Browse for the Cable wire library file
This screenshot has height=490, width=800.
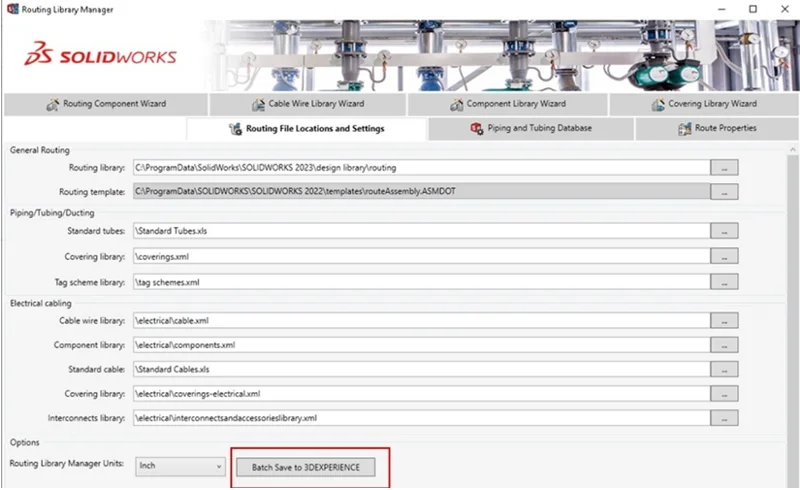tap(724, 321)
